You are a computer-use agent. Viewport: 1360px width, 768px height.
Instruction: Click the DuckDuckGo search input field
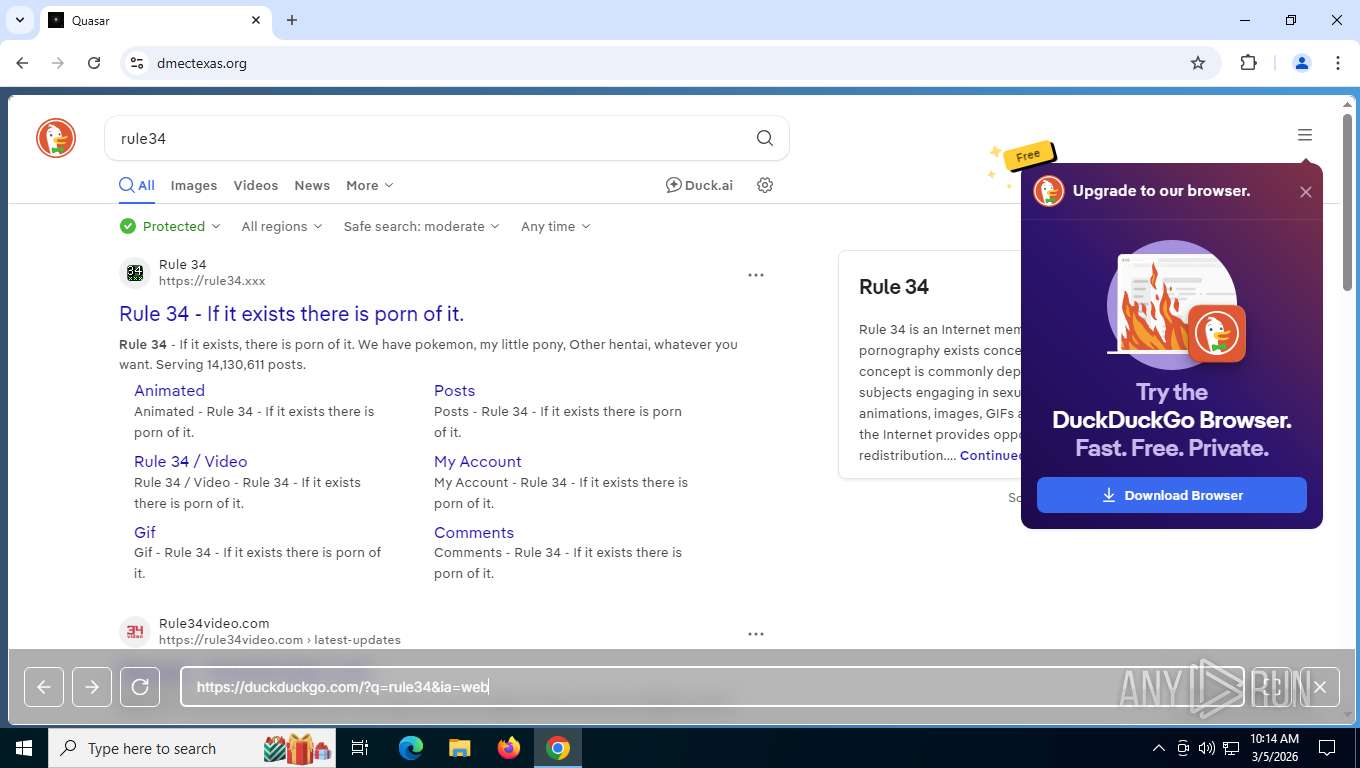(x=430, y=138)
